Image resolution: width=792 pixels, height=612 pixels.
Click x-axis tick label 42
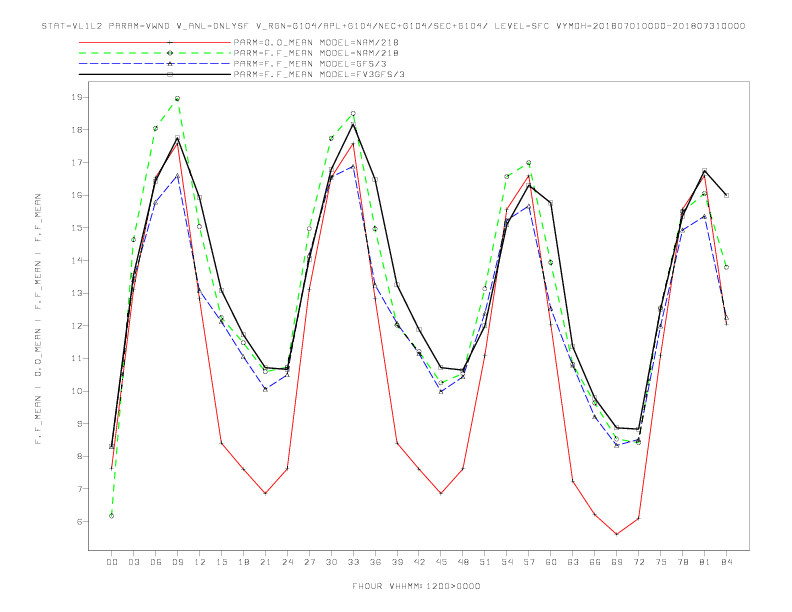coord(419,562)
